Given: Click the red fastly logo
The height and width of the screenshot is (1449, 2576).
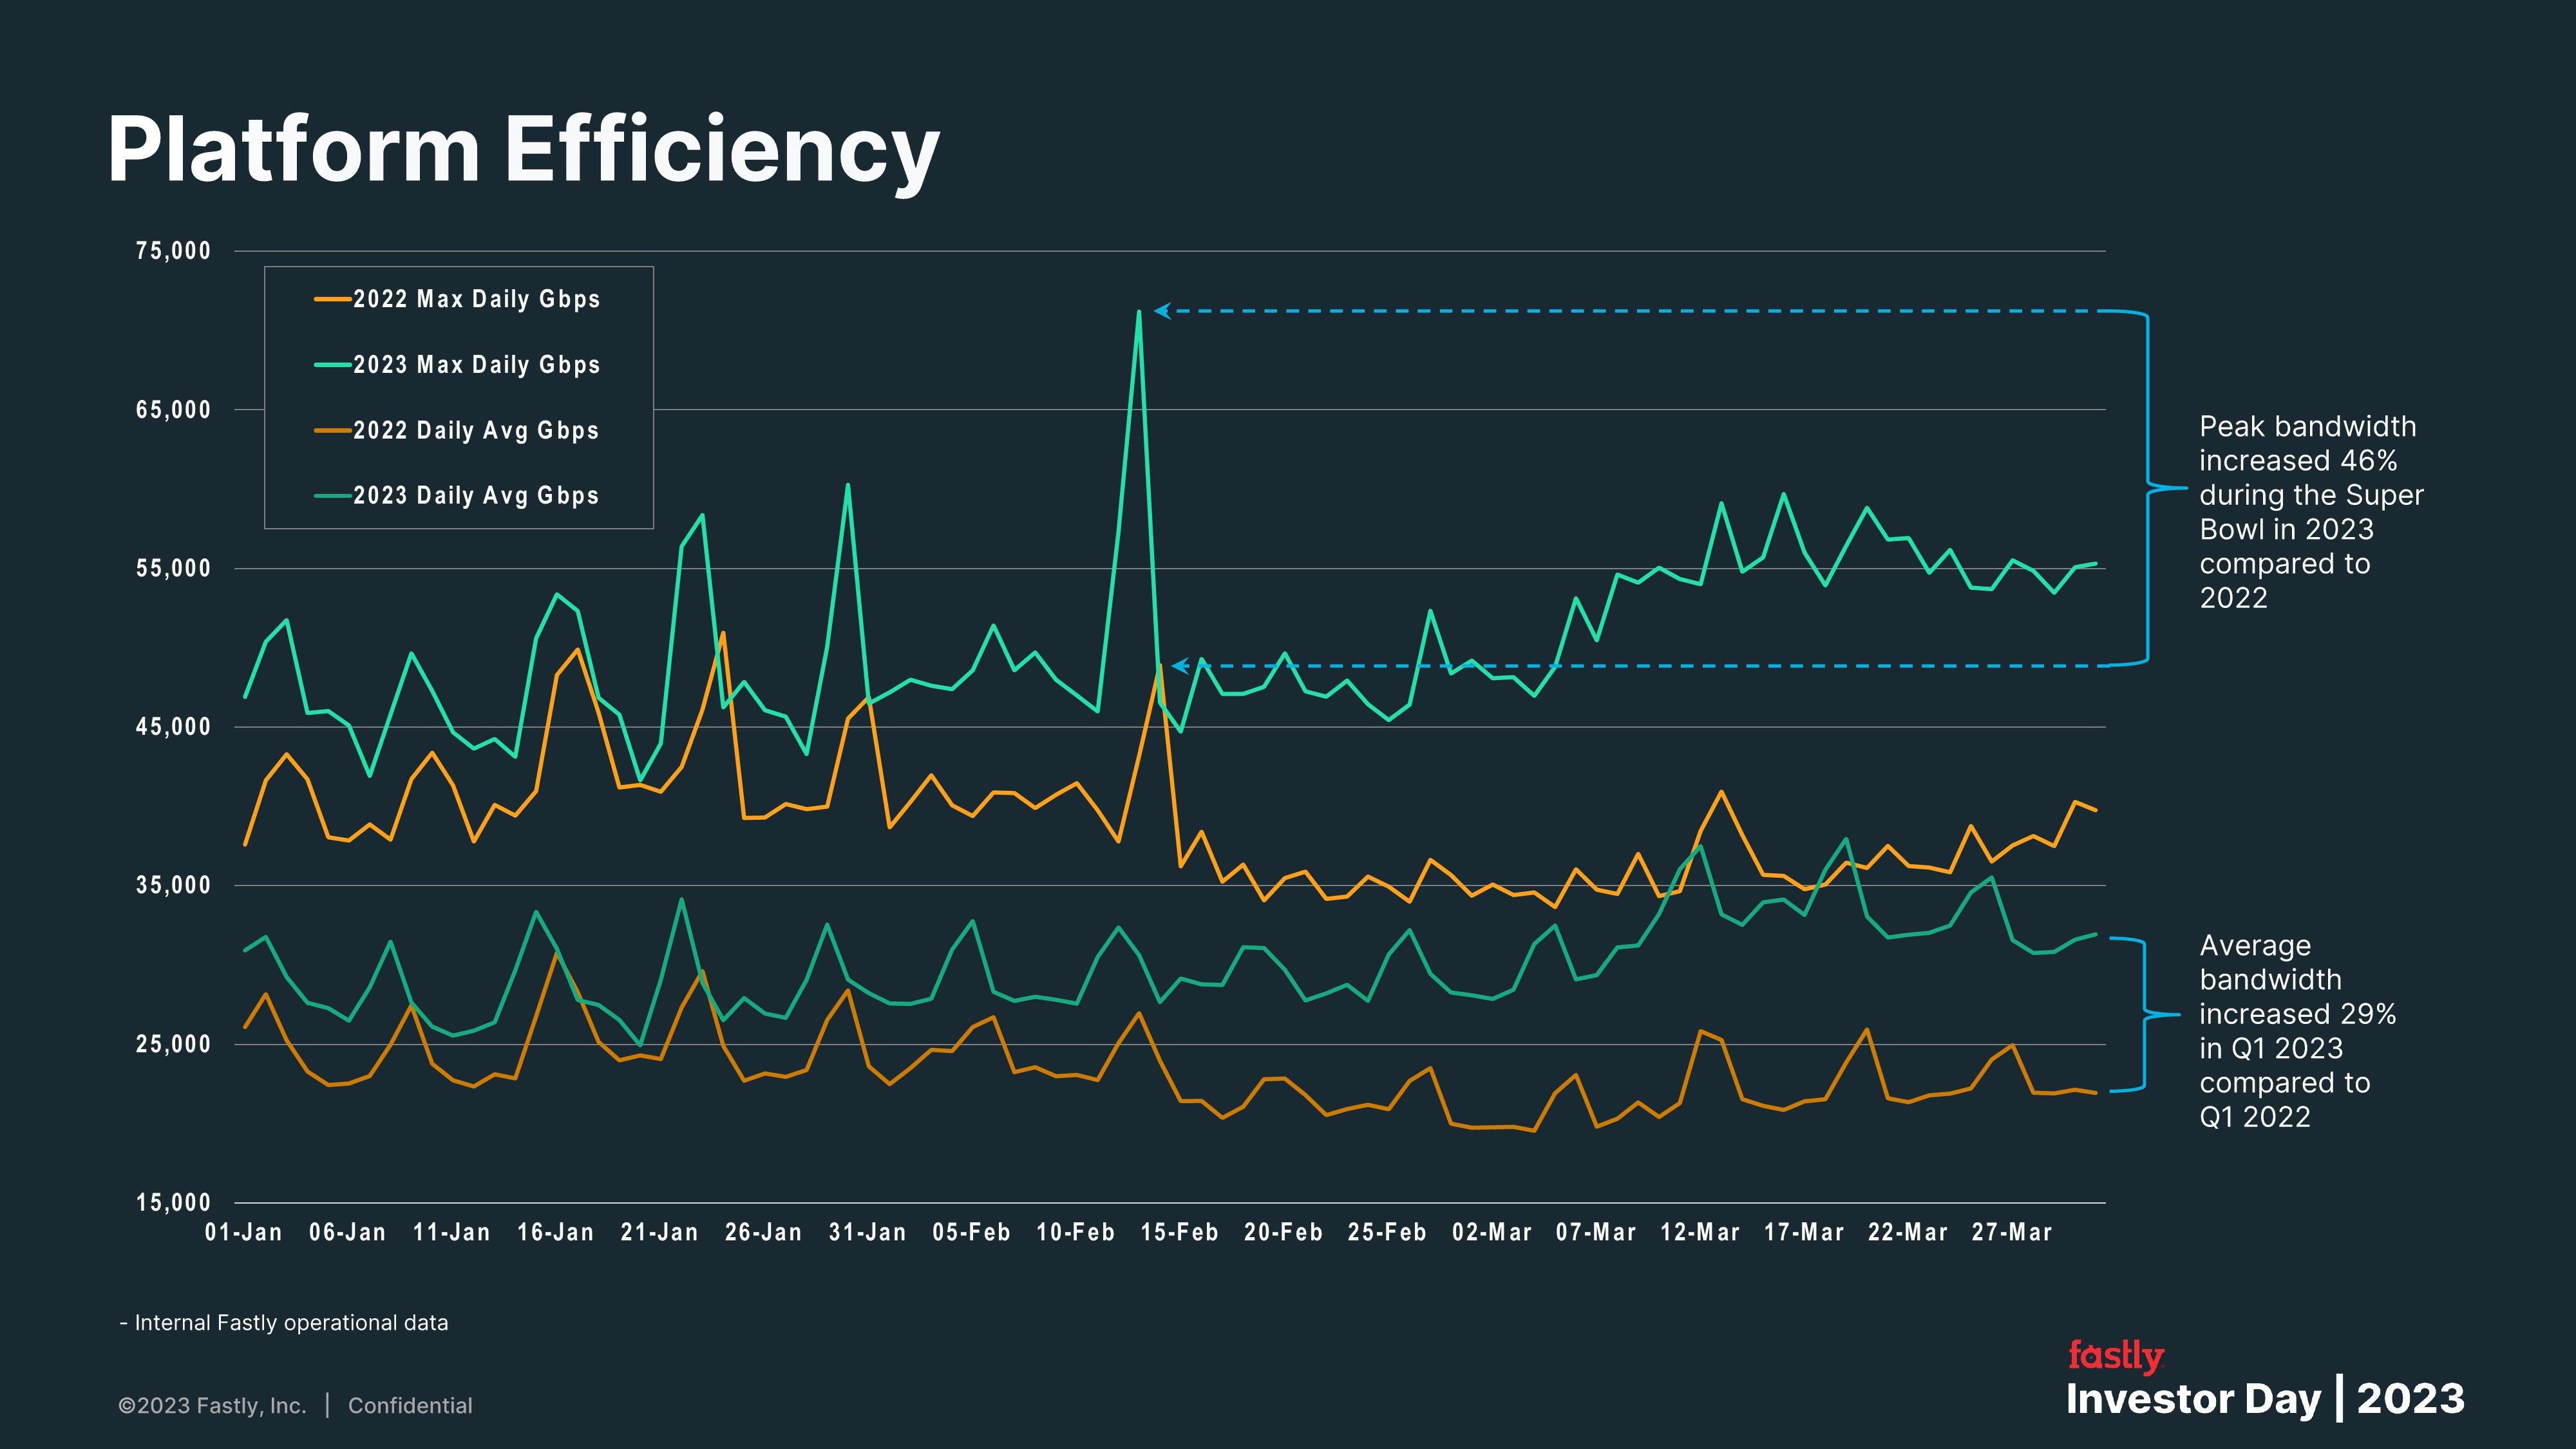Looking at the screenshot, I should tap(2116, 1356).
